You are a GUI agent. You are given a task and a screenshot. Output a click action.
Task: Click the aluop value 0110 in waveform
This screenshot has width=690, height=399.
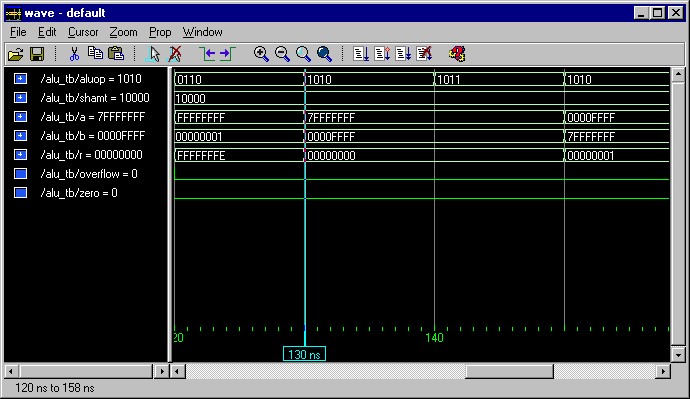[x=189, y=80]
